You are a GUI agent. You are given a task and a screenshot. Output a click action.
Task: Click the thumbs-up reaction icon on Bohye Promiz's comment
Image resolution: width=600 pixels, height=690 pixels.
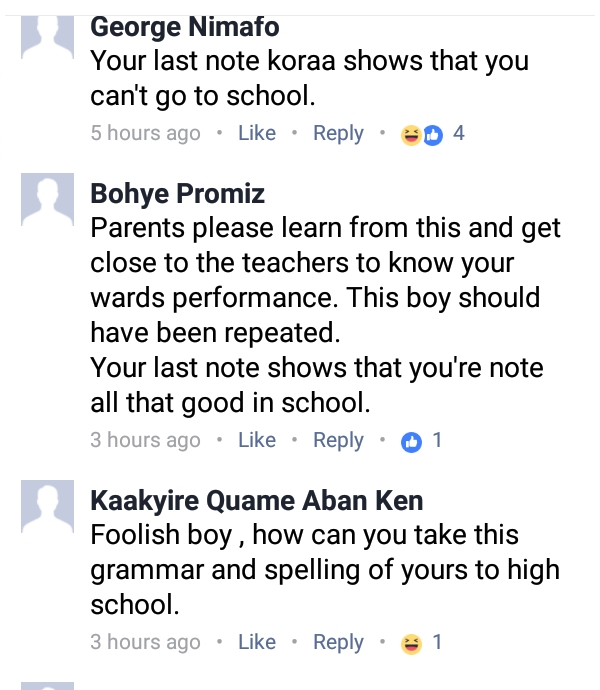tap(411, 441)
